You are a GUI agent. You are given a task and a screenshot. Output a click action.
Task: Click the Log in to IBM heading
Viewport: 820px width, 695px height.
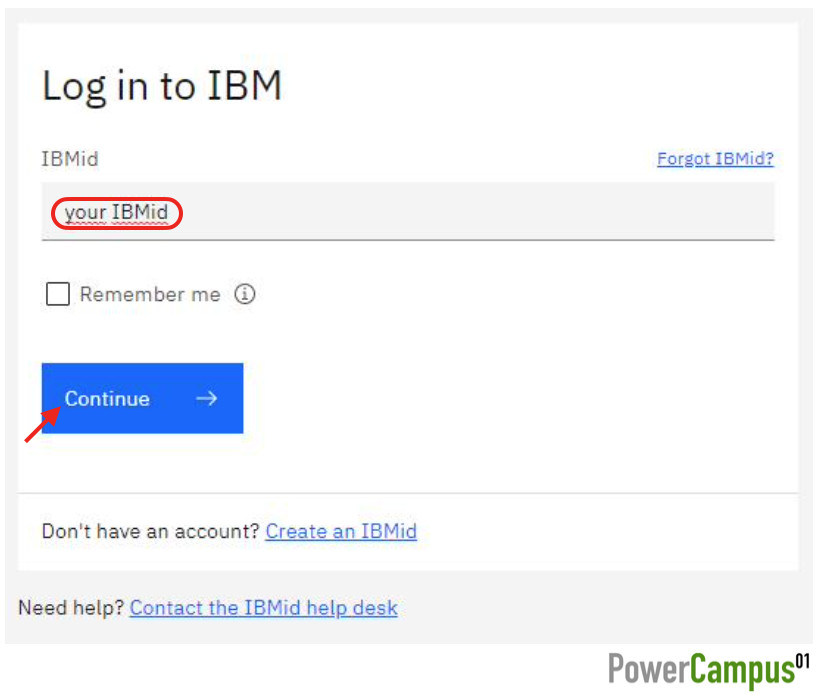pos(162,86)
